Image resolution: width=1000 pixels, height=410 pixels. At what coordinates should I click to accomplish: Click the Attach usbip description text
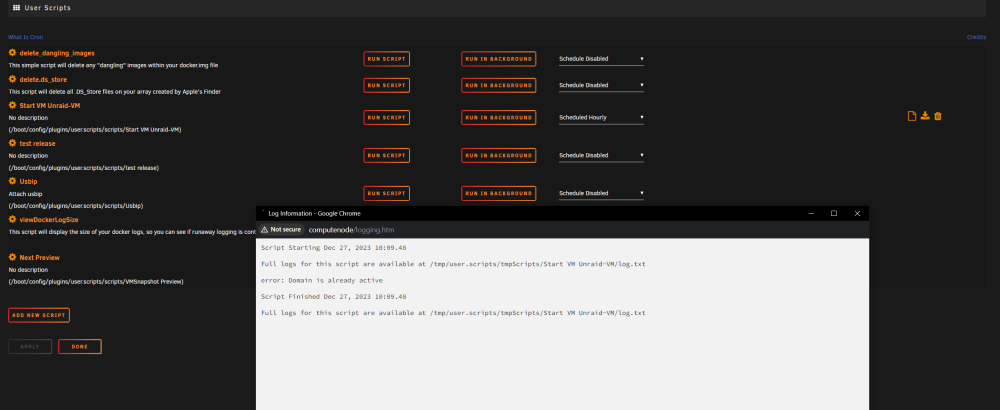point(26,193)
